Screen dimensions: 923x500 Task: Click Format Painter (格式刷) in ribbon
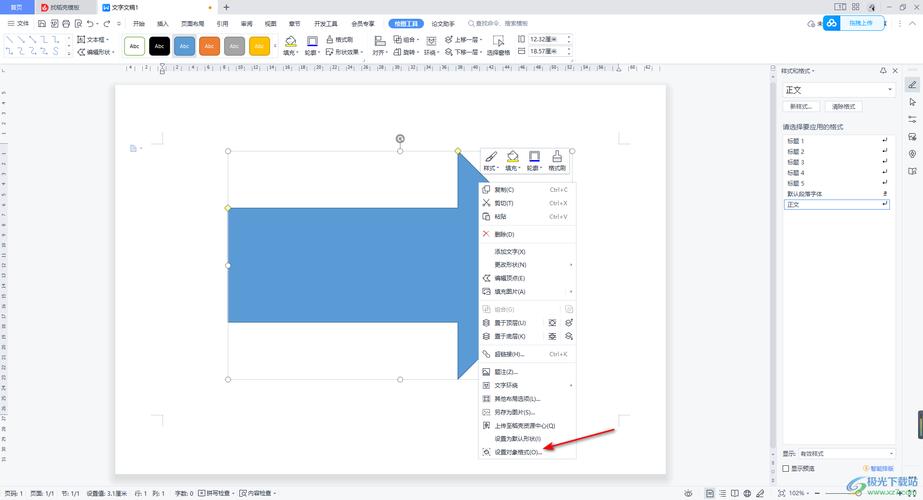[x=340, y=39]
